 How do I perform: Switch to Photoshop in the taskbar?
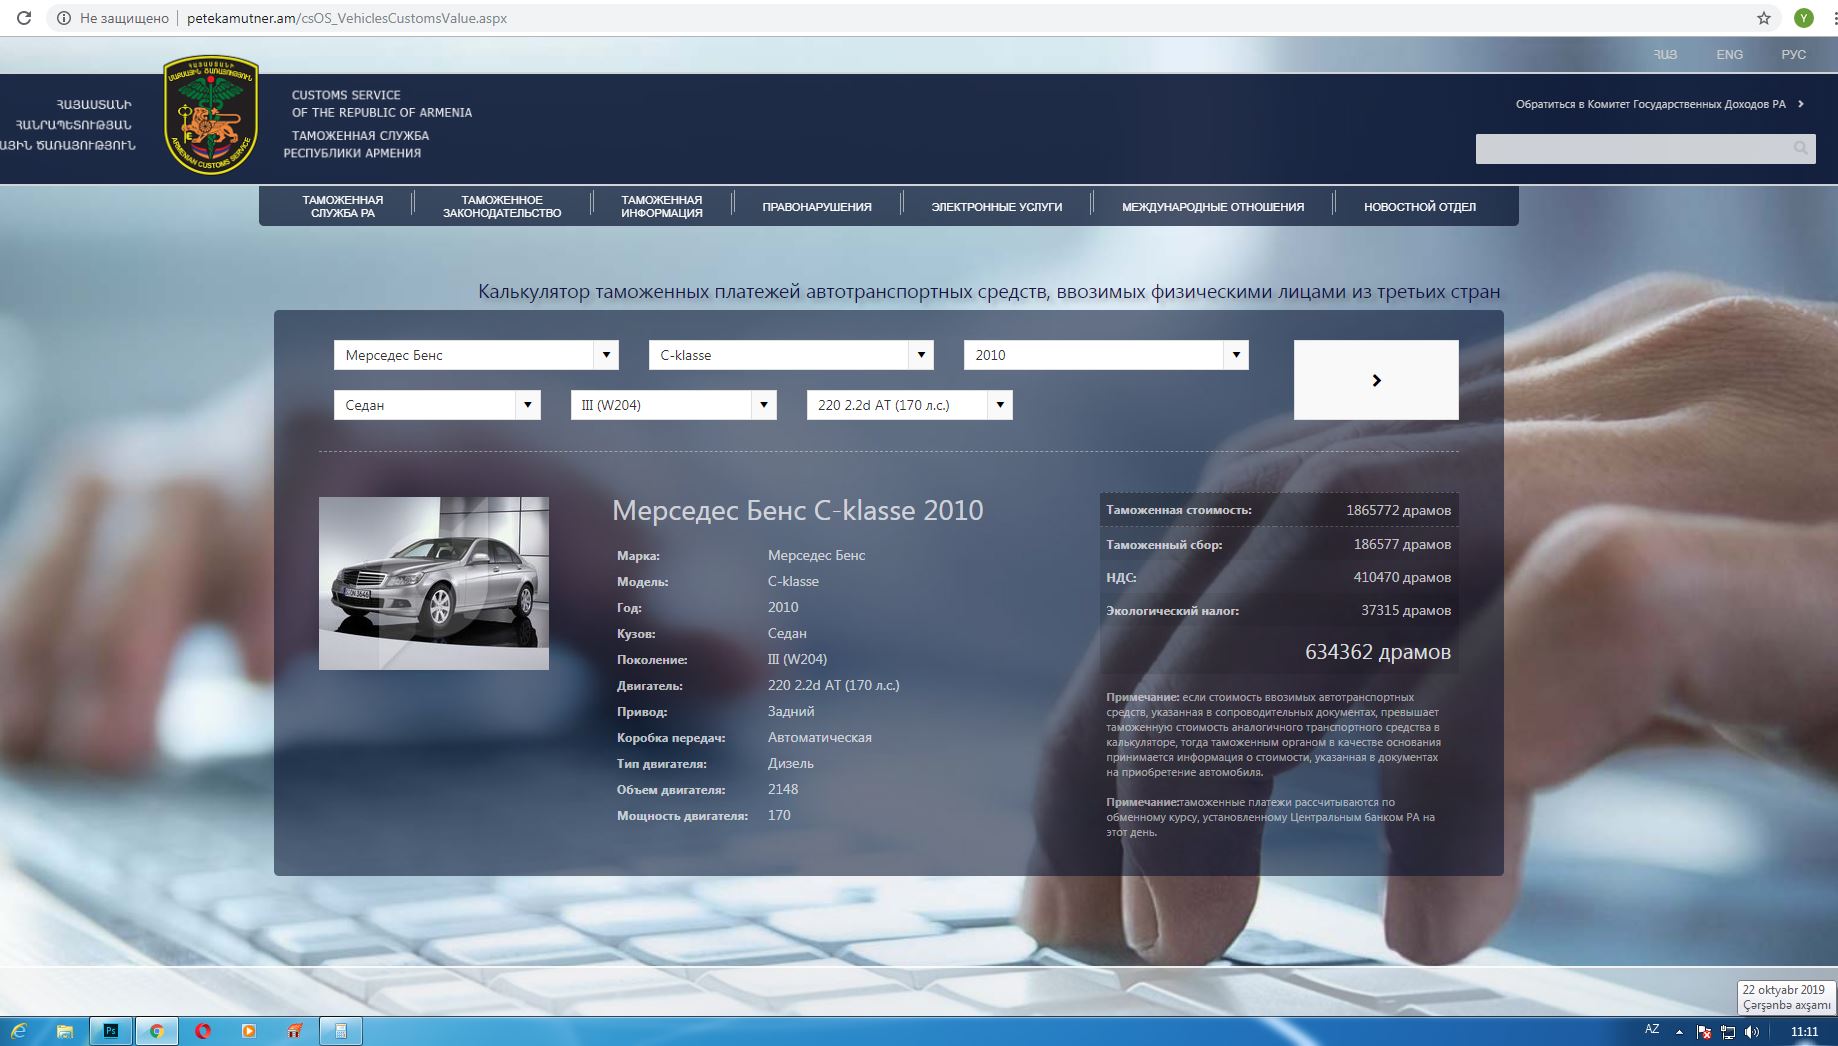111,1031
